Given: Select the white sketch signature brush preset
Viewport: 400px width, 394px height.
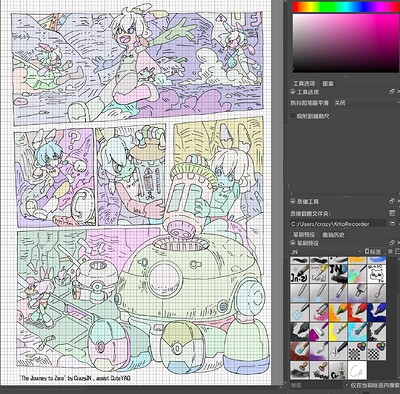Looking at the screenshot, I should pos(358,370).
